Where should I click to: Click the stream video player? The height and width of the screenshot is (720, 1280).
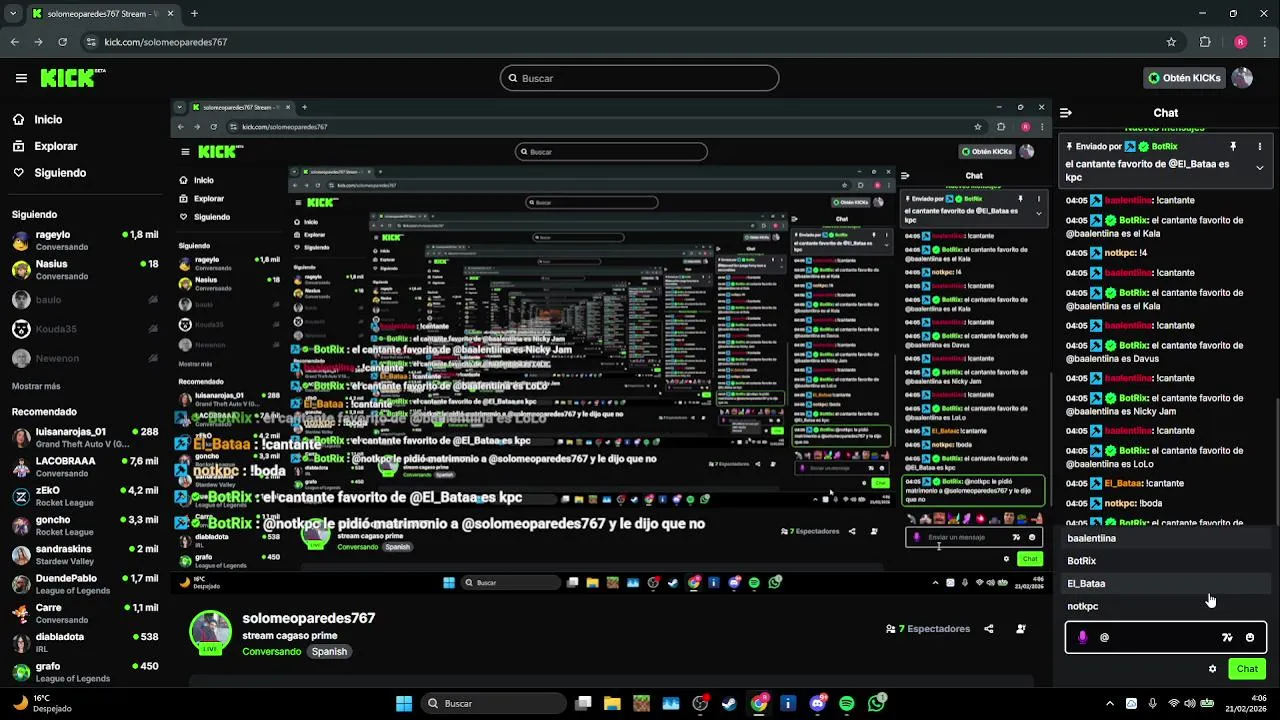tap(611, 346)
